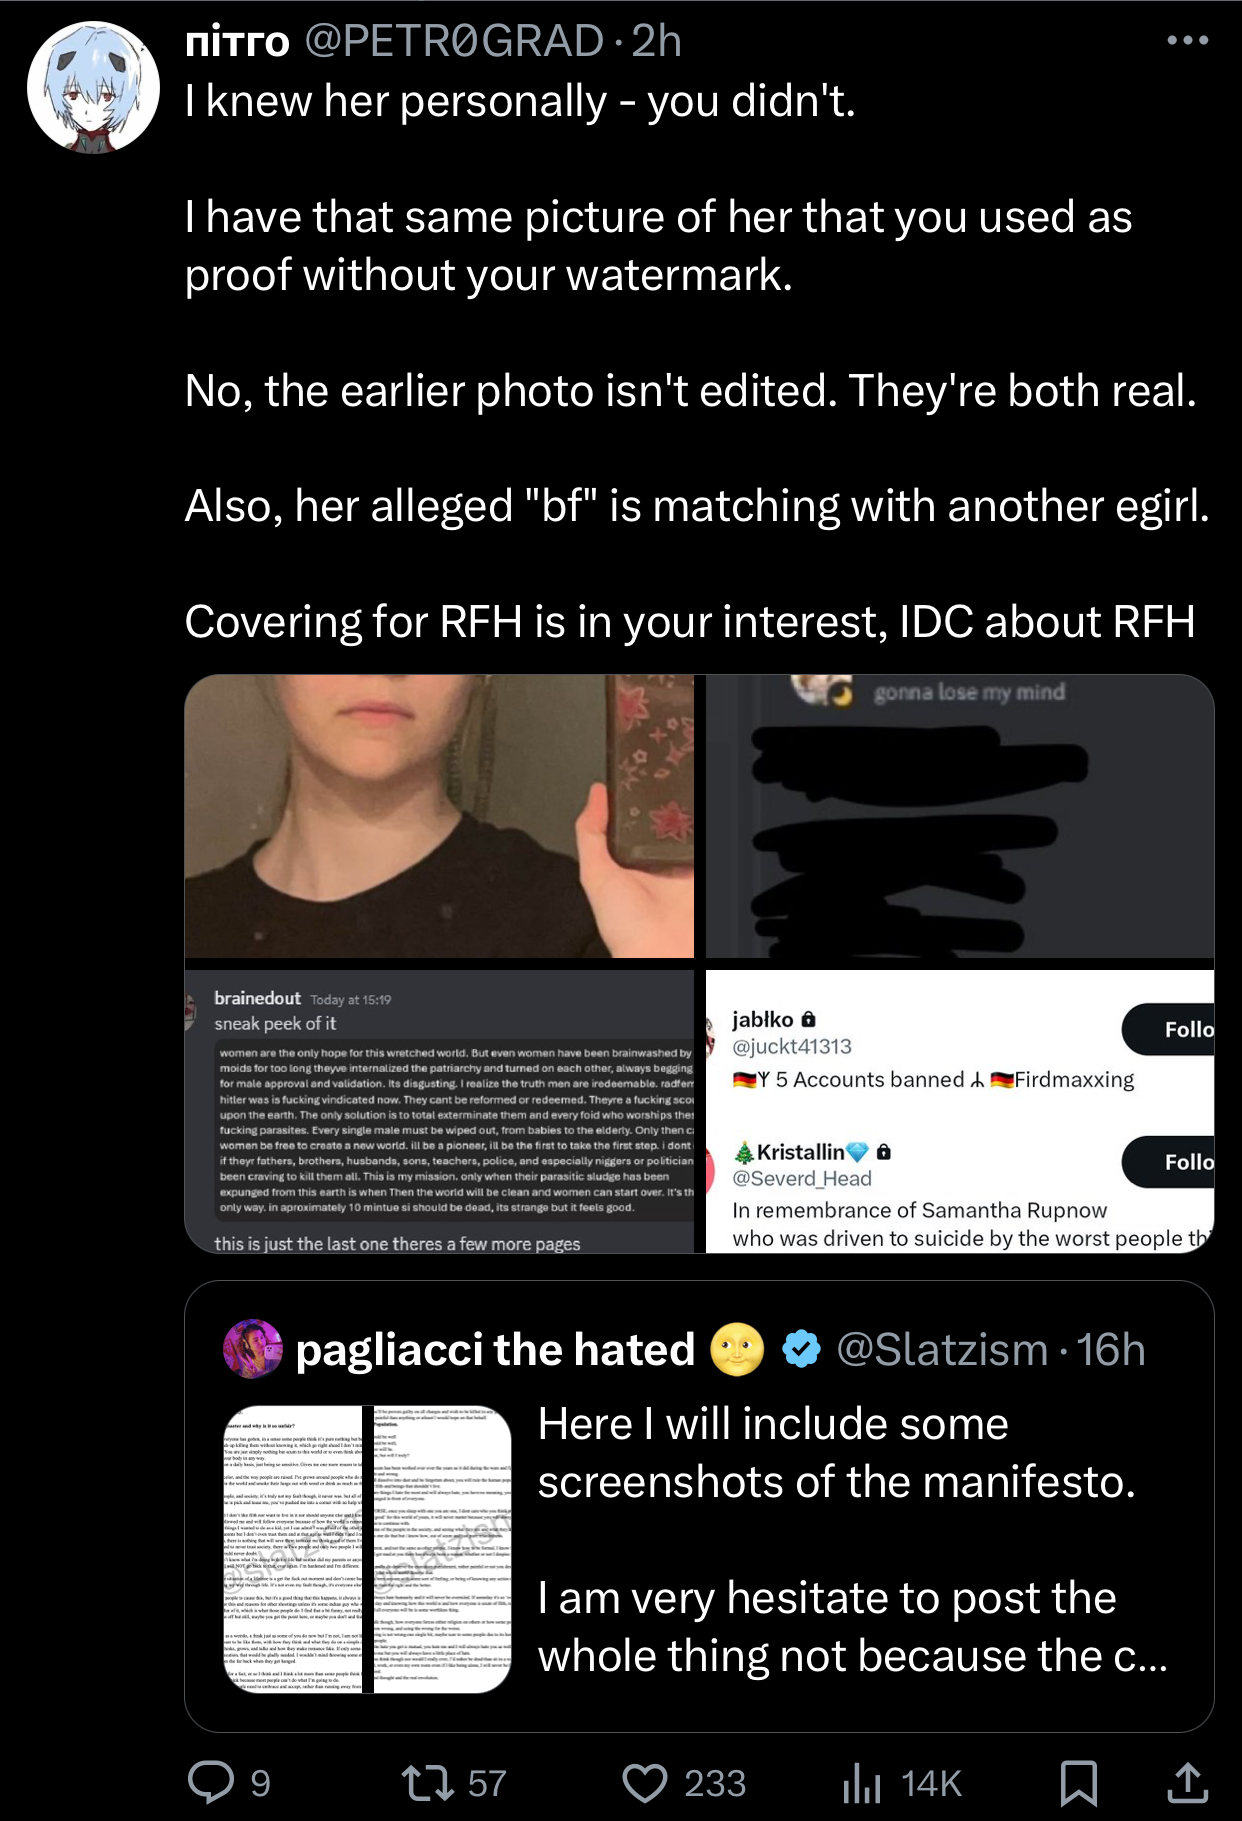
Task: Open the redacted chat screenshot image
Action: 960,816
